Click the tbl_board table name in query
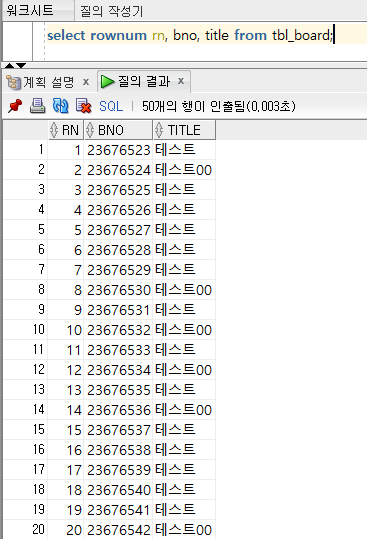367x539 pixels. click(x=301, y=35)
